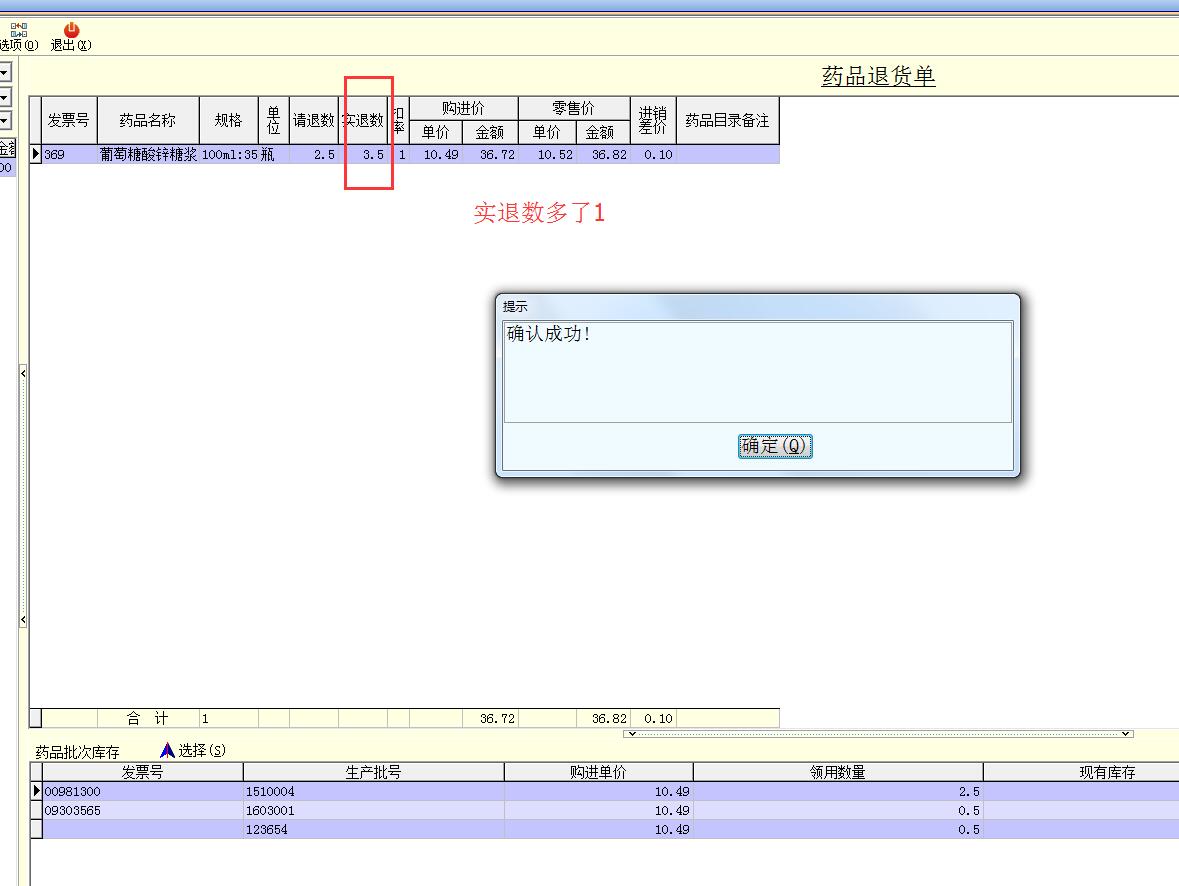Click specification cell 100ml:35
The image size is (1179, 886).
[x=229, y=154]
